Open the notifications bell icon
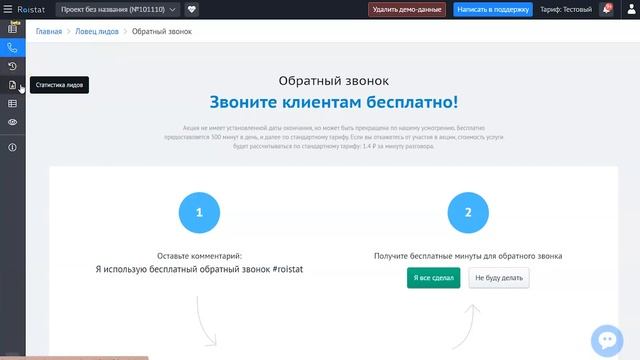The height and width of the screenshot is (360, 640). tap(607, 9)
